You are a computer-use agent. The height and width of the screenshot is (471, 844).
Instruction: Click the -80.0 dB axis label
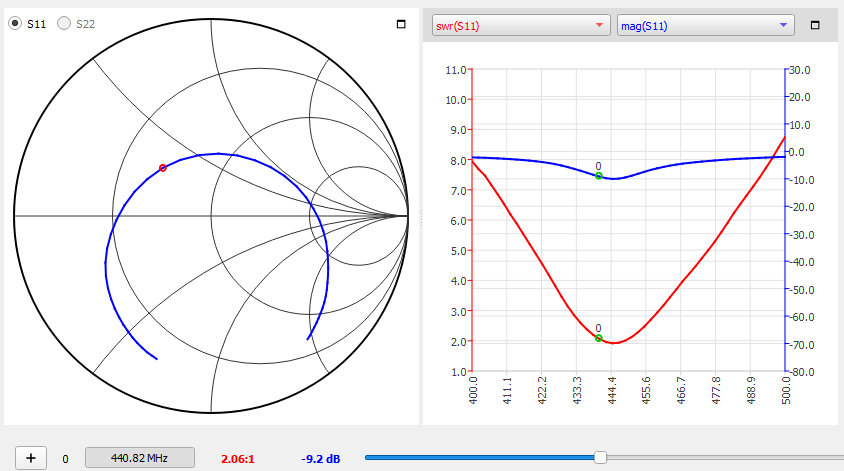[801, 372]
